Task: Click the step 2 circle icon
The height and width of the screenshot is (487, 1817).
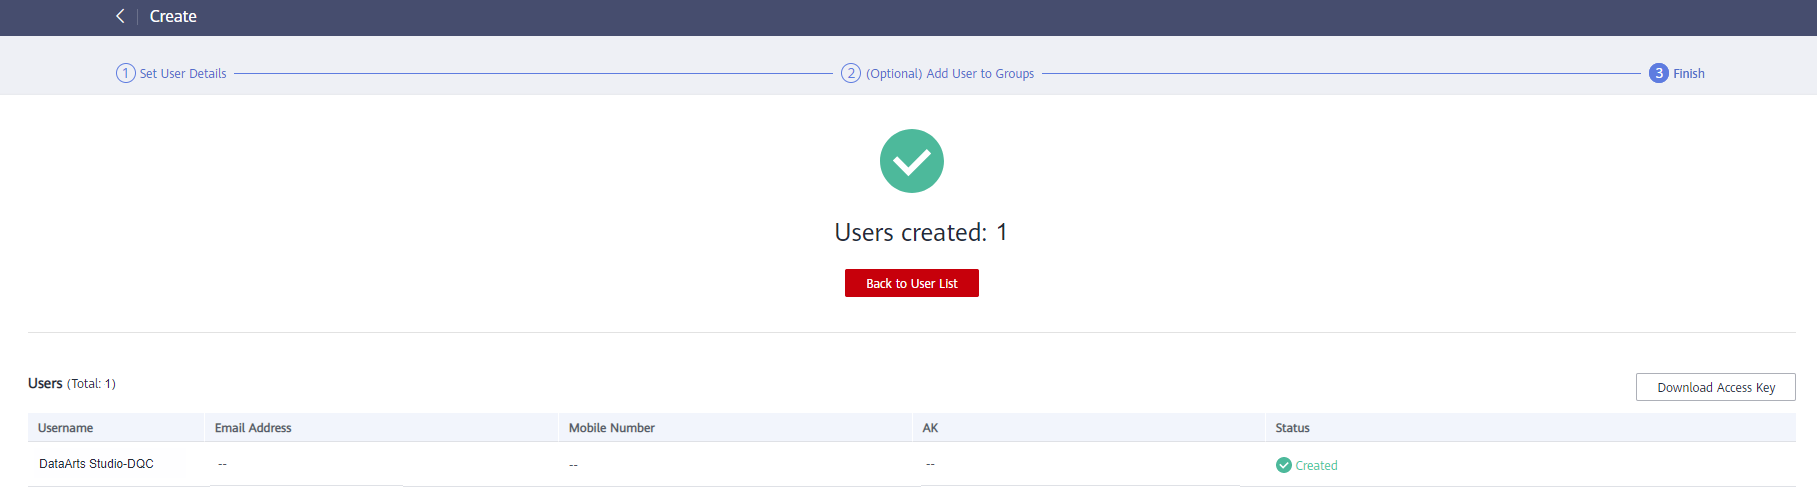Action: [851, 73]
